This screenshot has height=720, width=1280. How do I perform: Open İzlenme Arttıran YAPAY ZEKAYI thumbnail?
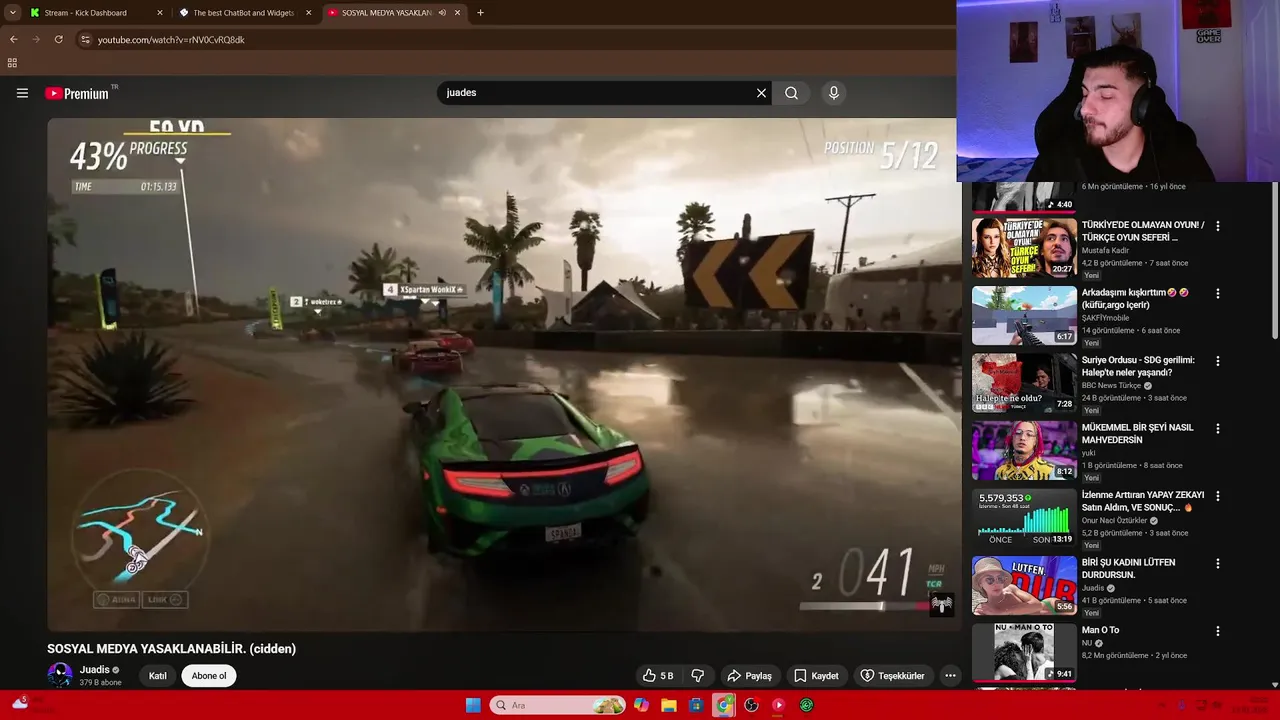coord(1024,518)
